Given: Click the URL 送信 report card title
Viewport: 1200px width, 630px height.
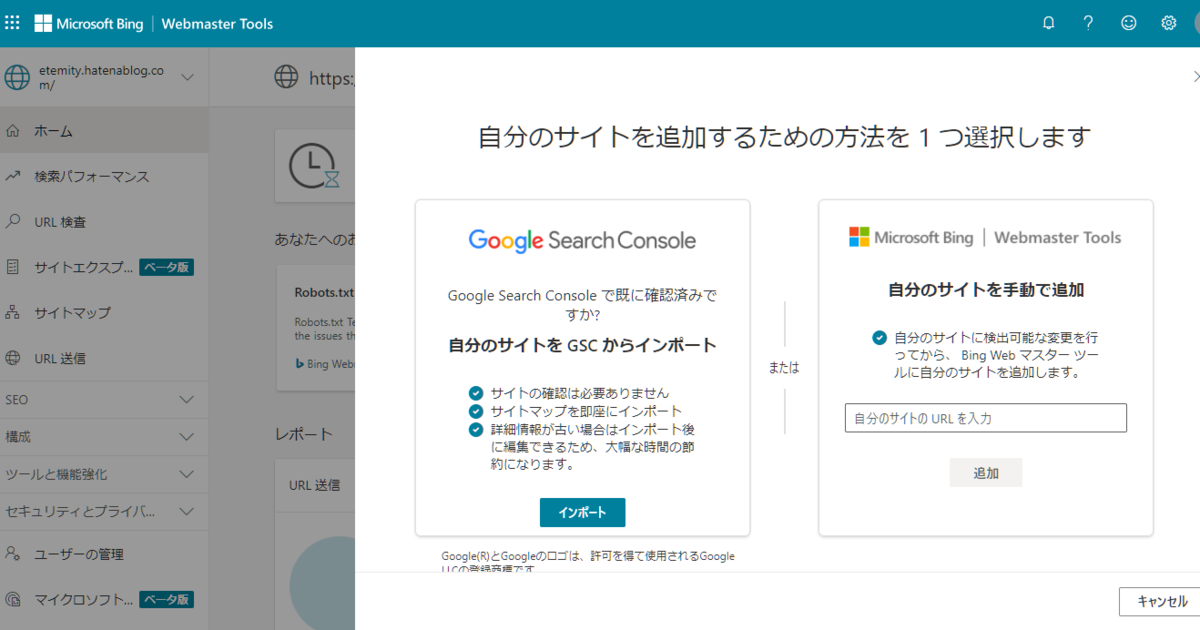Looking at the screenshot, I should click(x=314, y=485).
